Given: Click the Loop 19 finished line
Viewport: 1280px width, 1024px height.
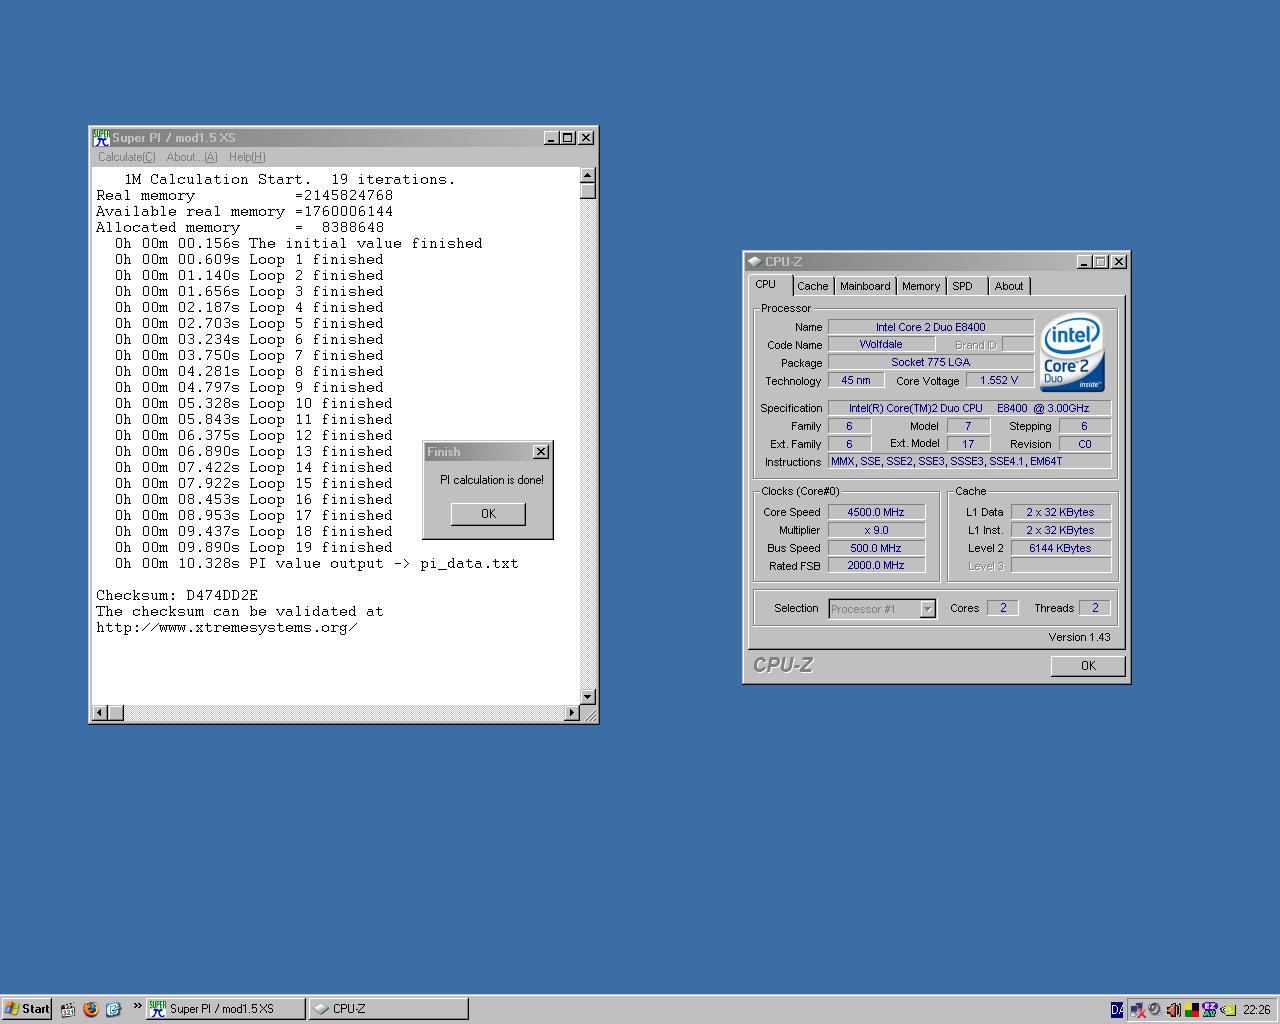Looking at the screenshot, I should tap(253, 547).
